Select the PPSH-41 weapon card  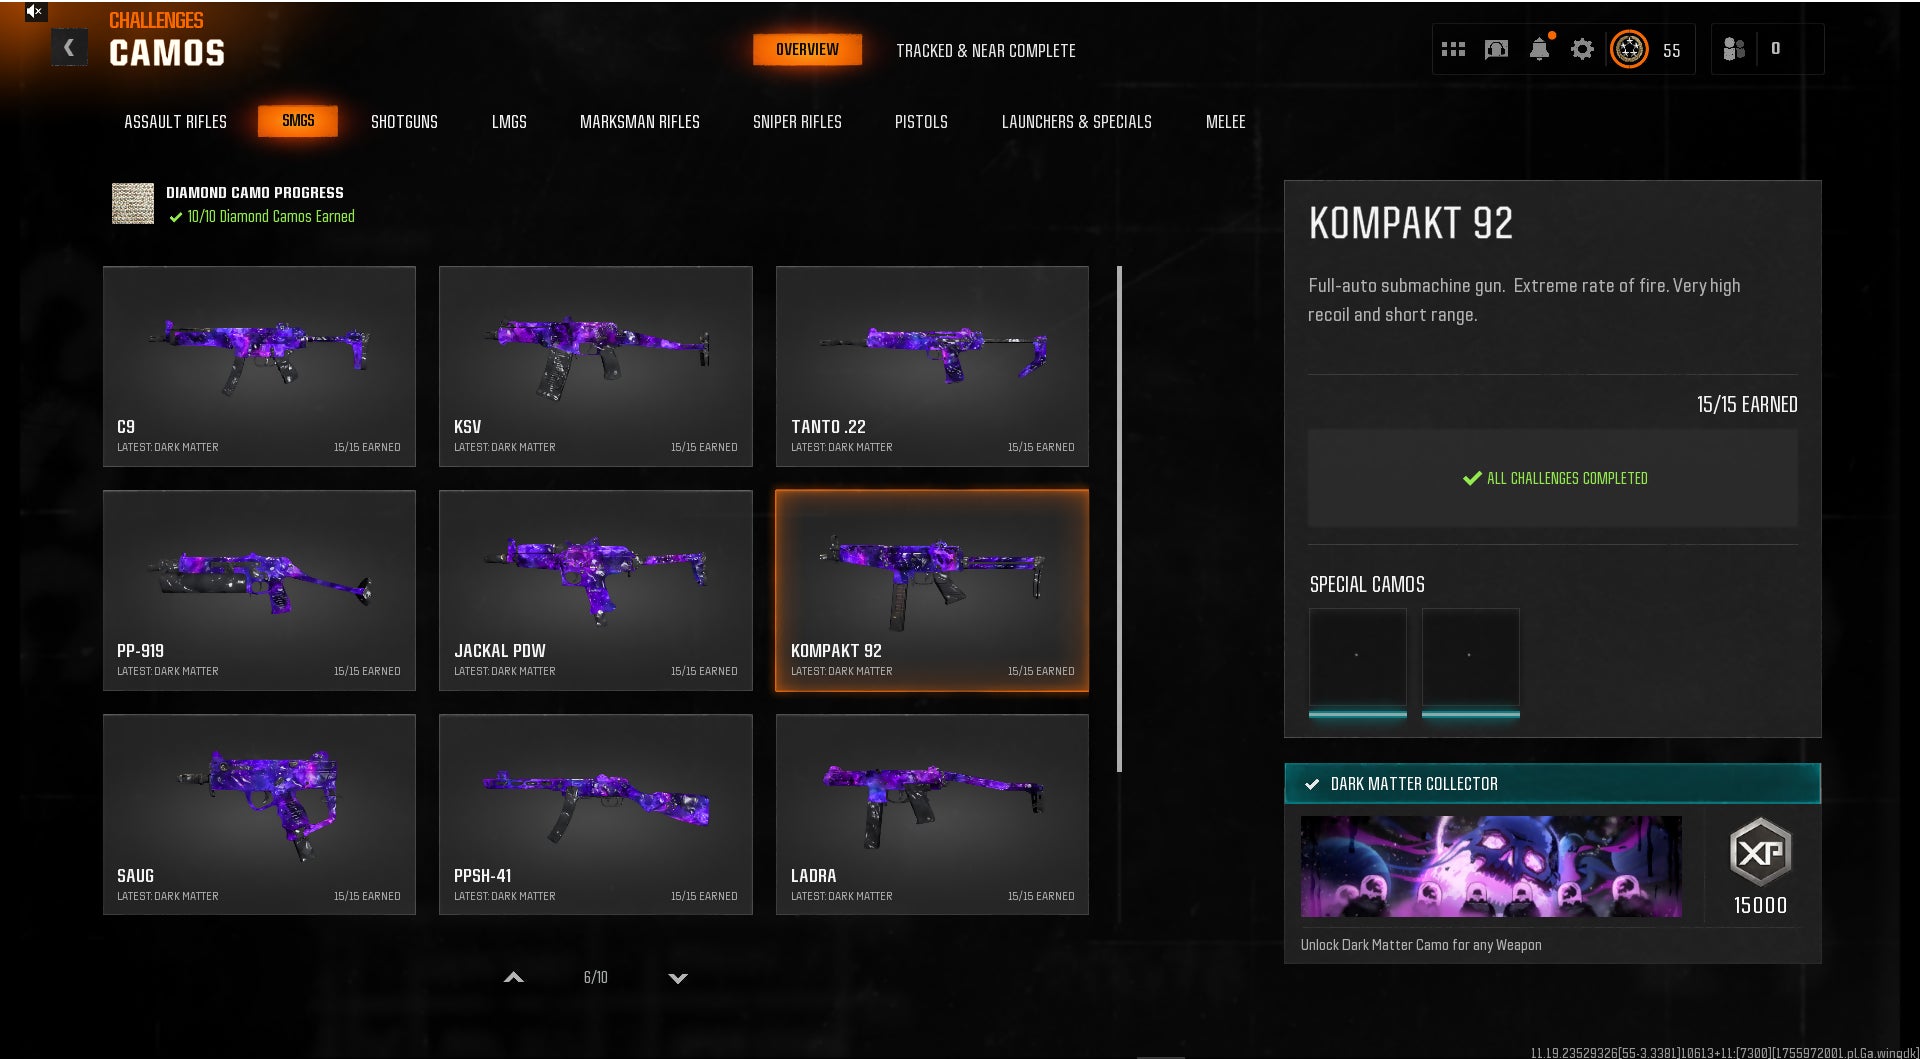tap(595, 814)
